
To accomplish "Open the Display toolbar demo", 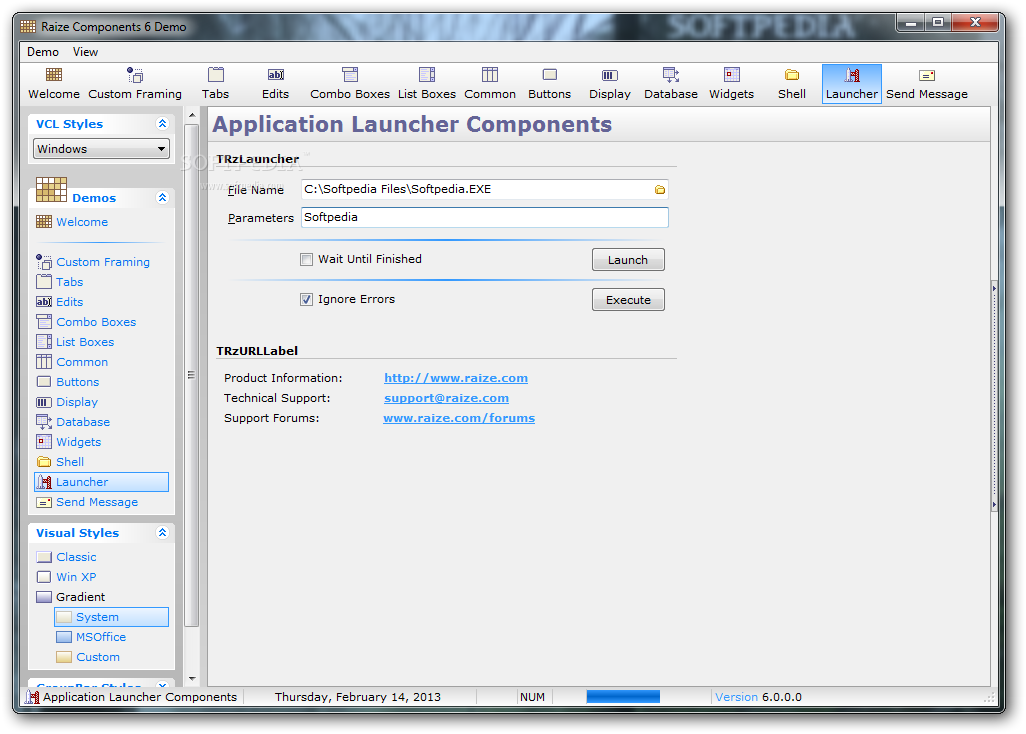I will pos(609,84).
